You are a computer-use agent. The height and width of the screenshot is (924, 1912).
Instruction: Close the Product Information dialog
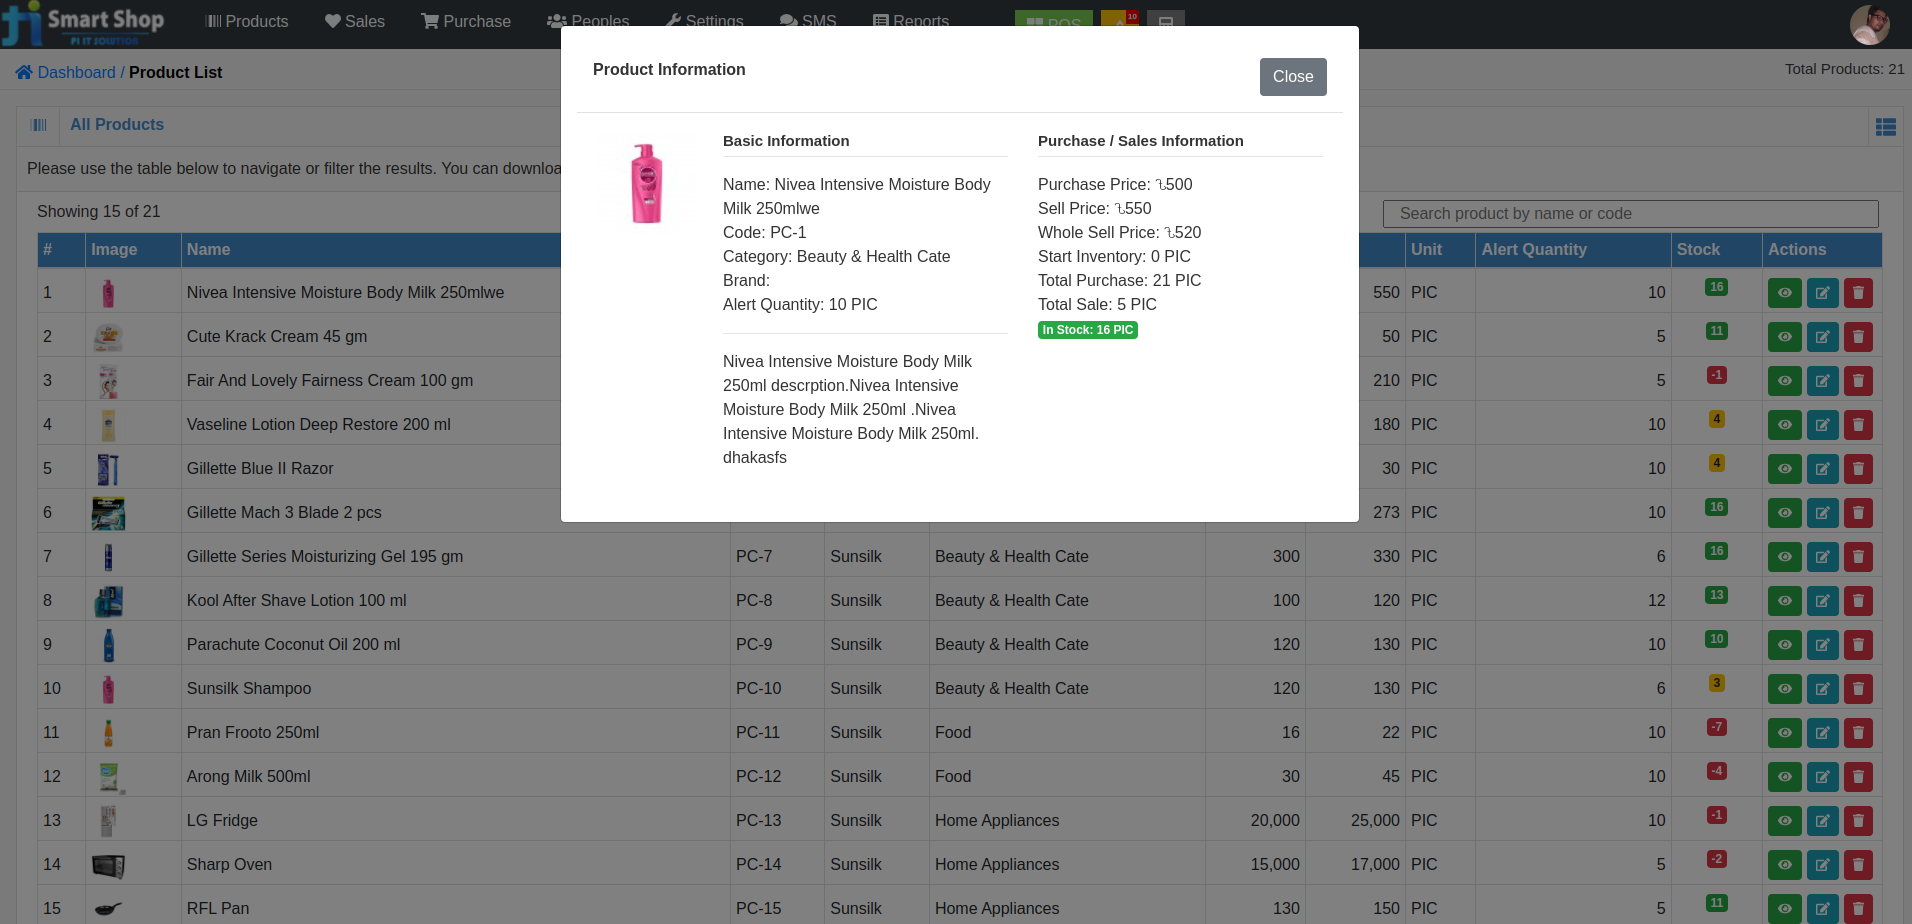click(1292, 76)
